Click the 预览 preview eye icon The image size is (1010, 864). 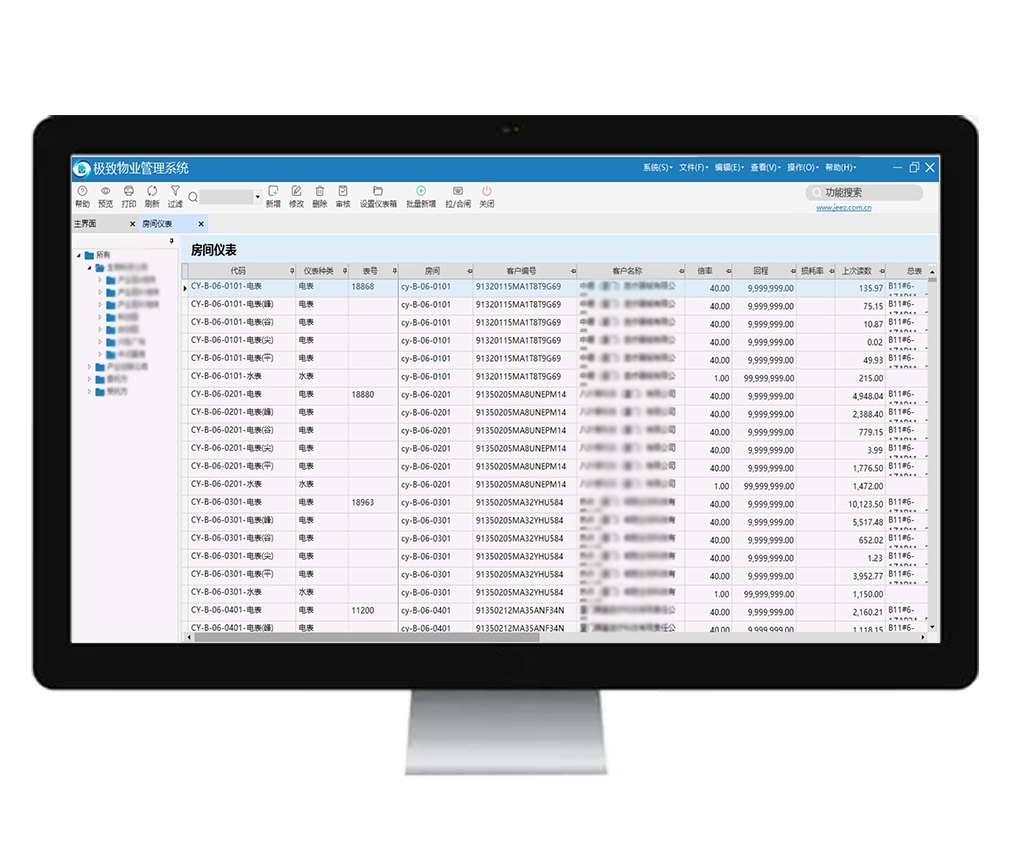[106, 191]
